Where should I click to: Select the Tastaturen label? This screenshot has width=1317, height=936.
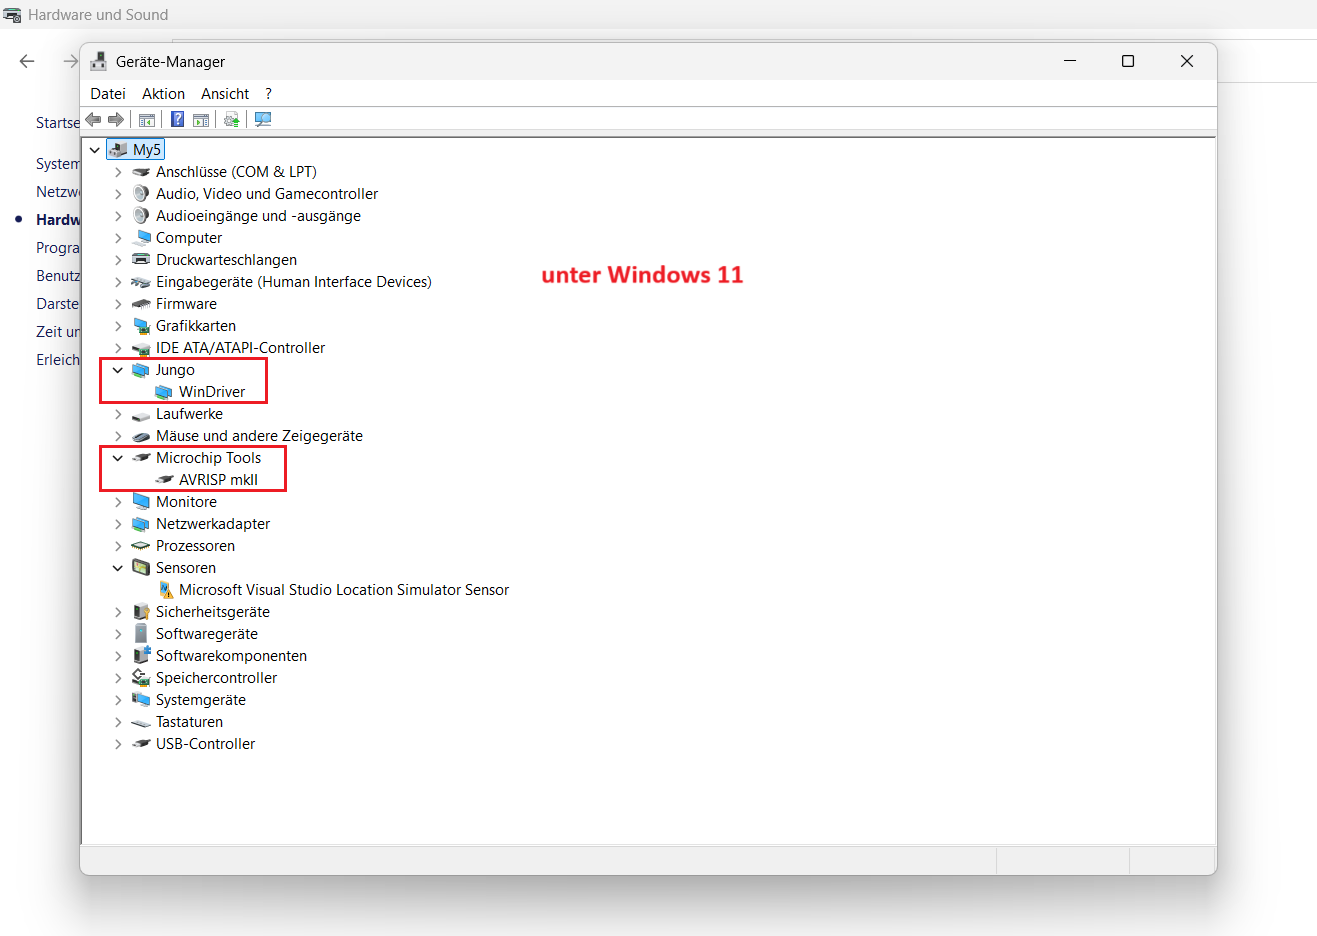click(x=189, y=722)
